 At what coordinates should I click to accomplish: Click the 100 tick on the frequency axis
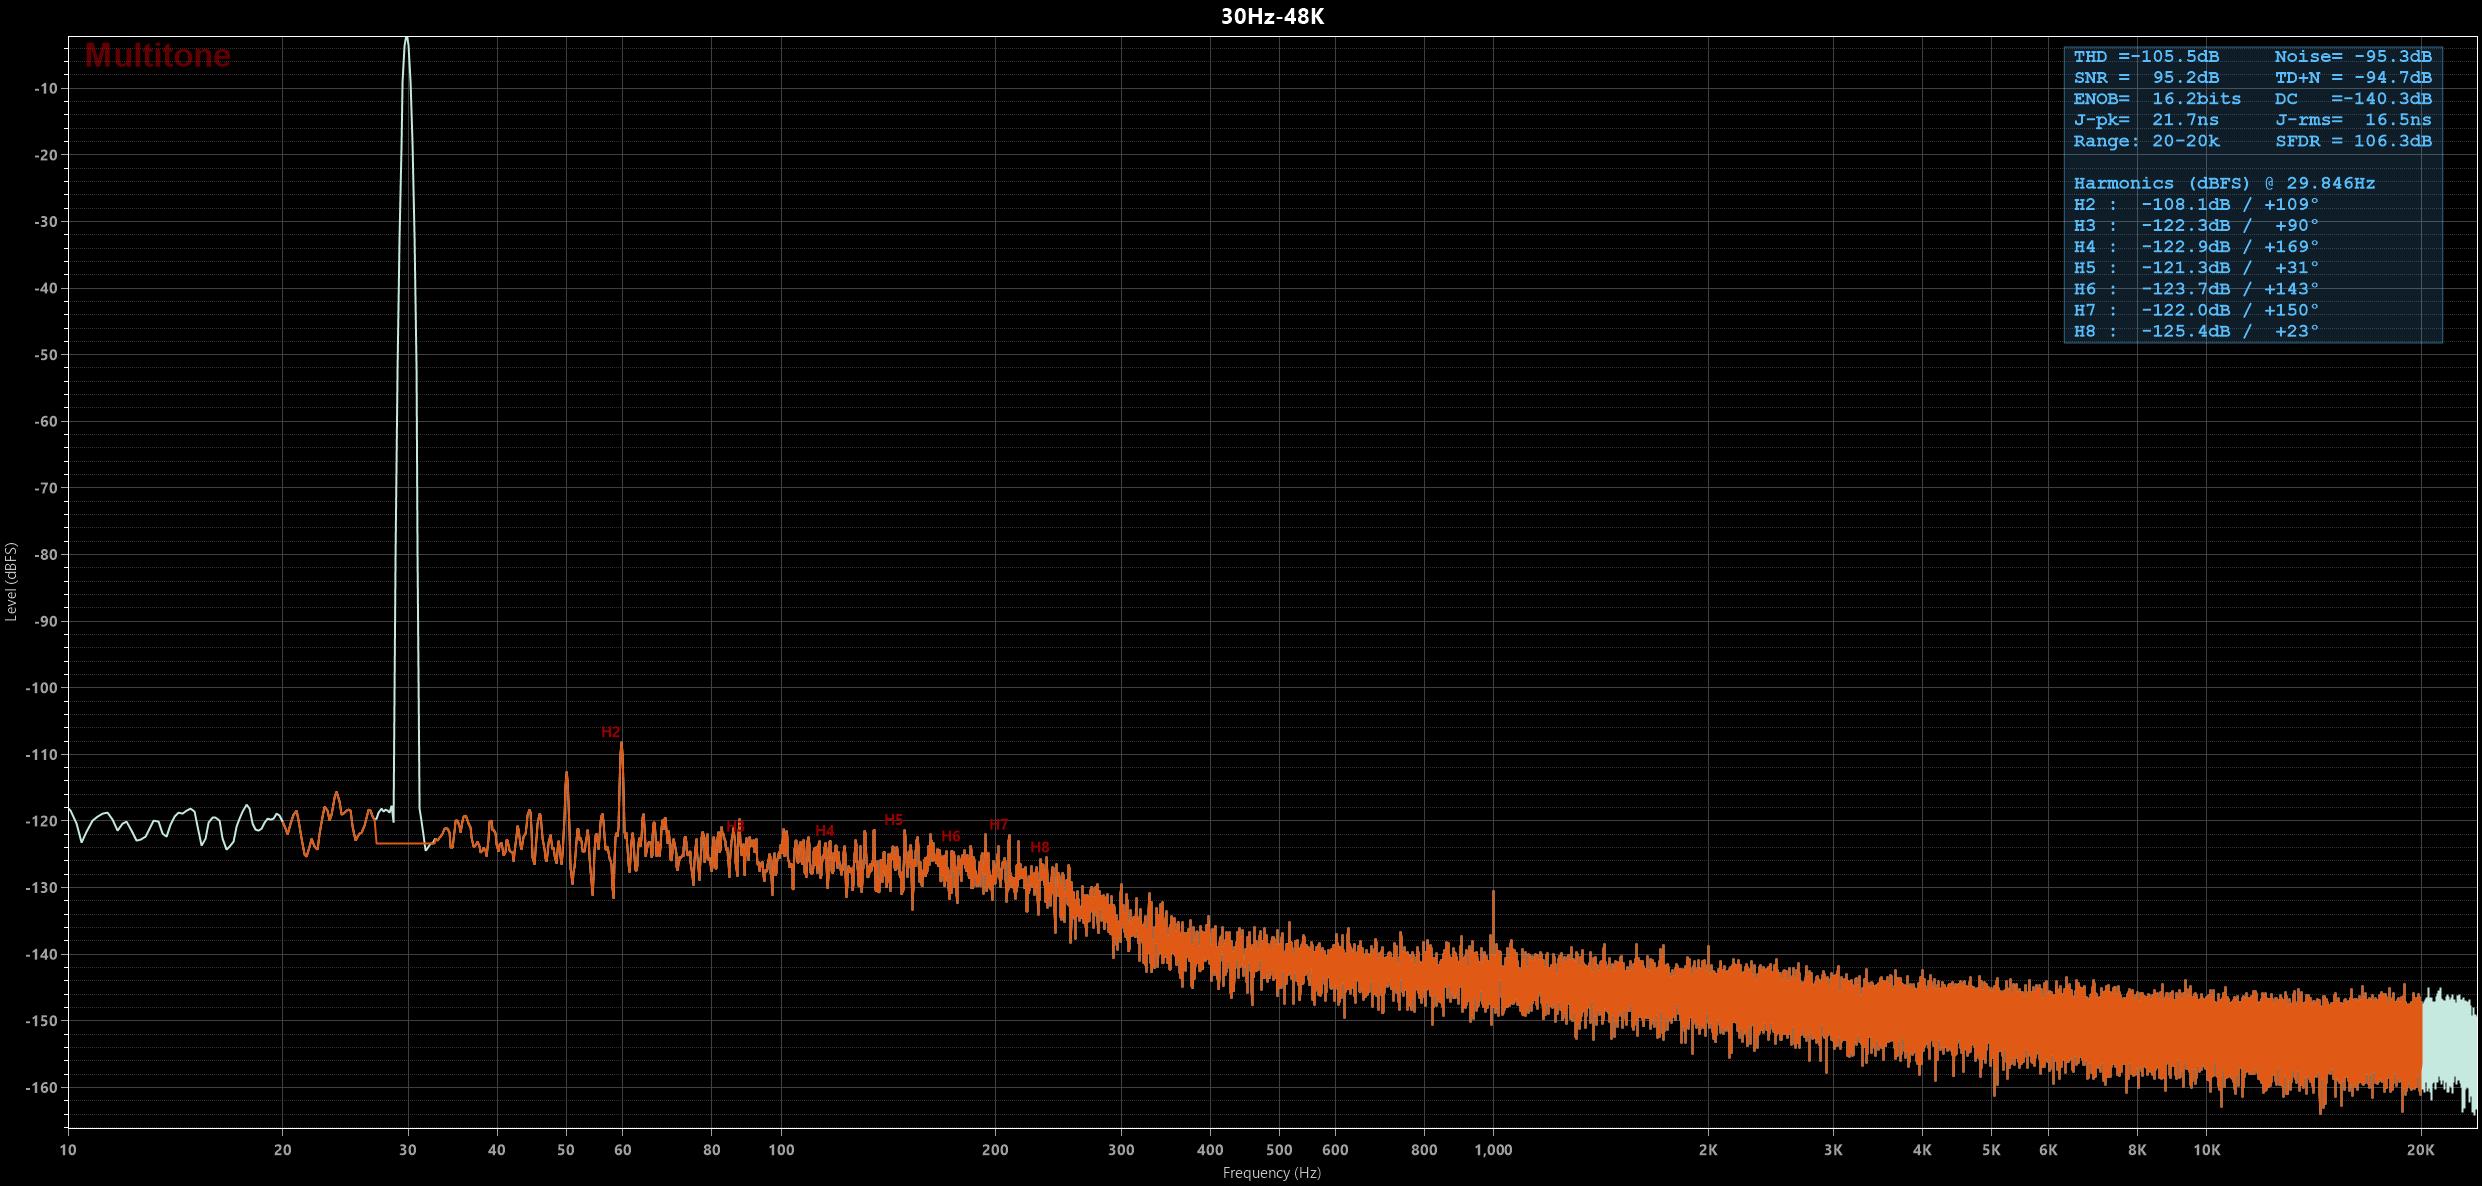tap(781, 1150)
